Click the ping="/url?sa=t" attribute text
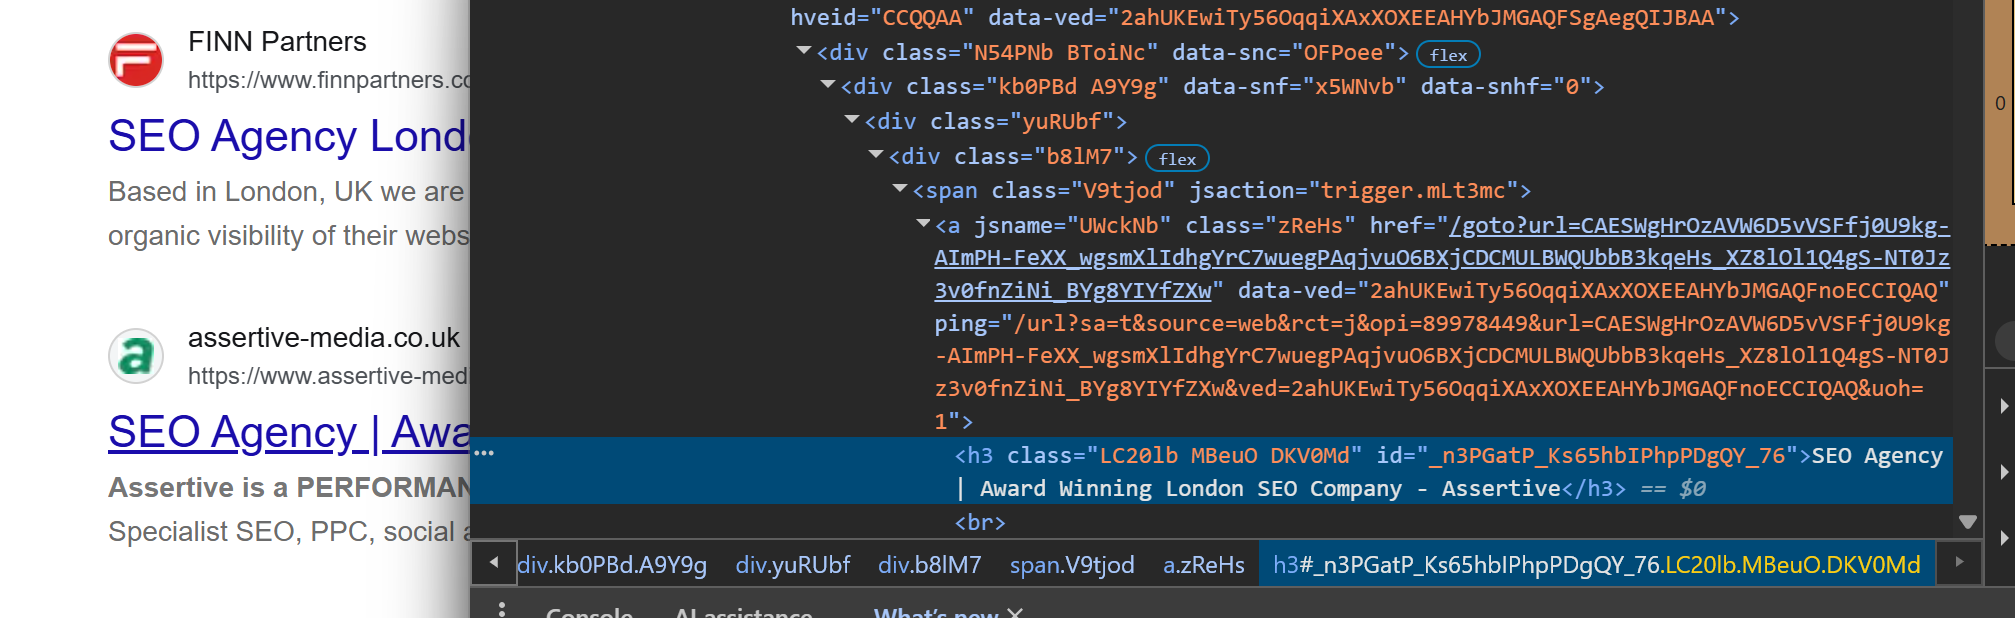The height and width of the screenshot is (618, 2015). click(1442, 372)
